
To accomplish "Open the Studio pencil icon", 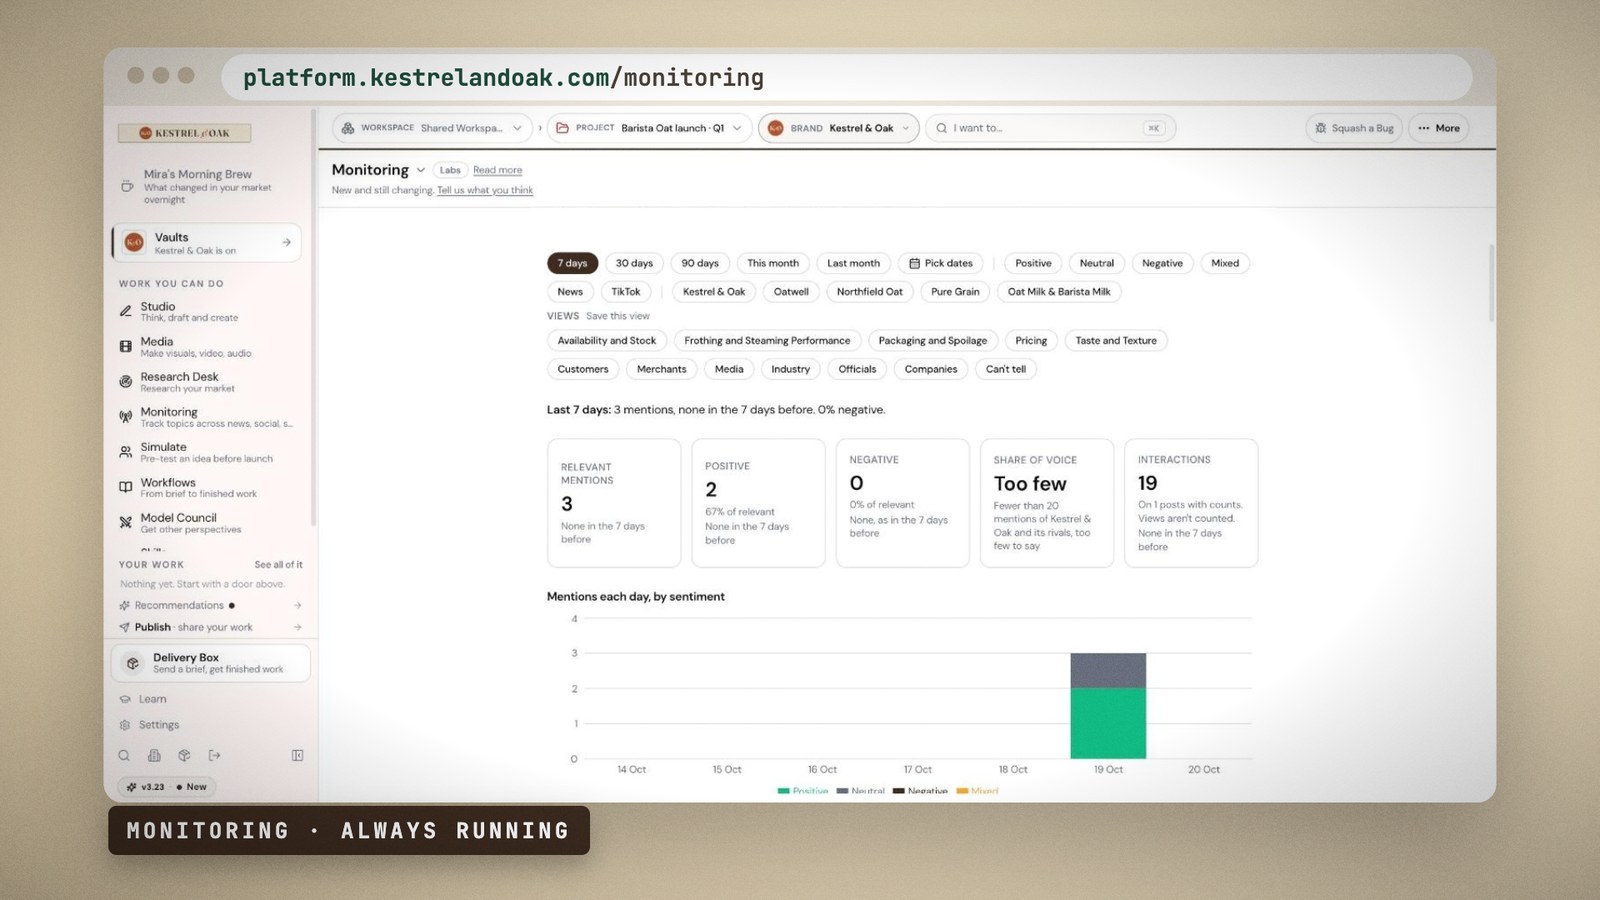I will click(125, 311).
